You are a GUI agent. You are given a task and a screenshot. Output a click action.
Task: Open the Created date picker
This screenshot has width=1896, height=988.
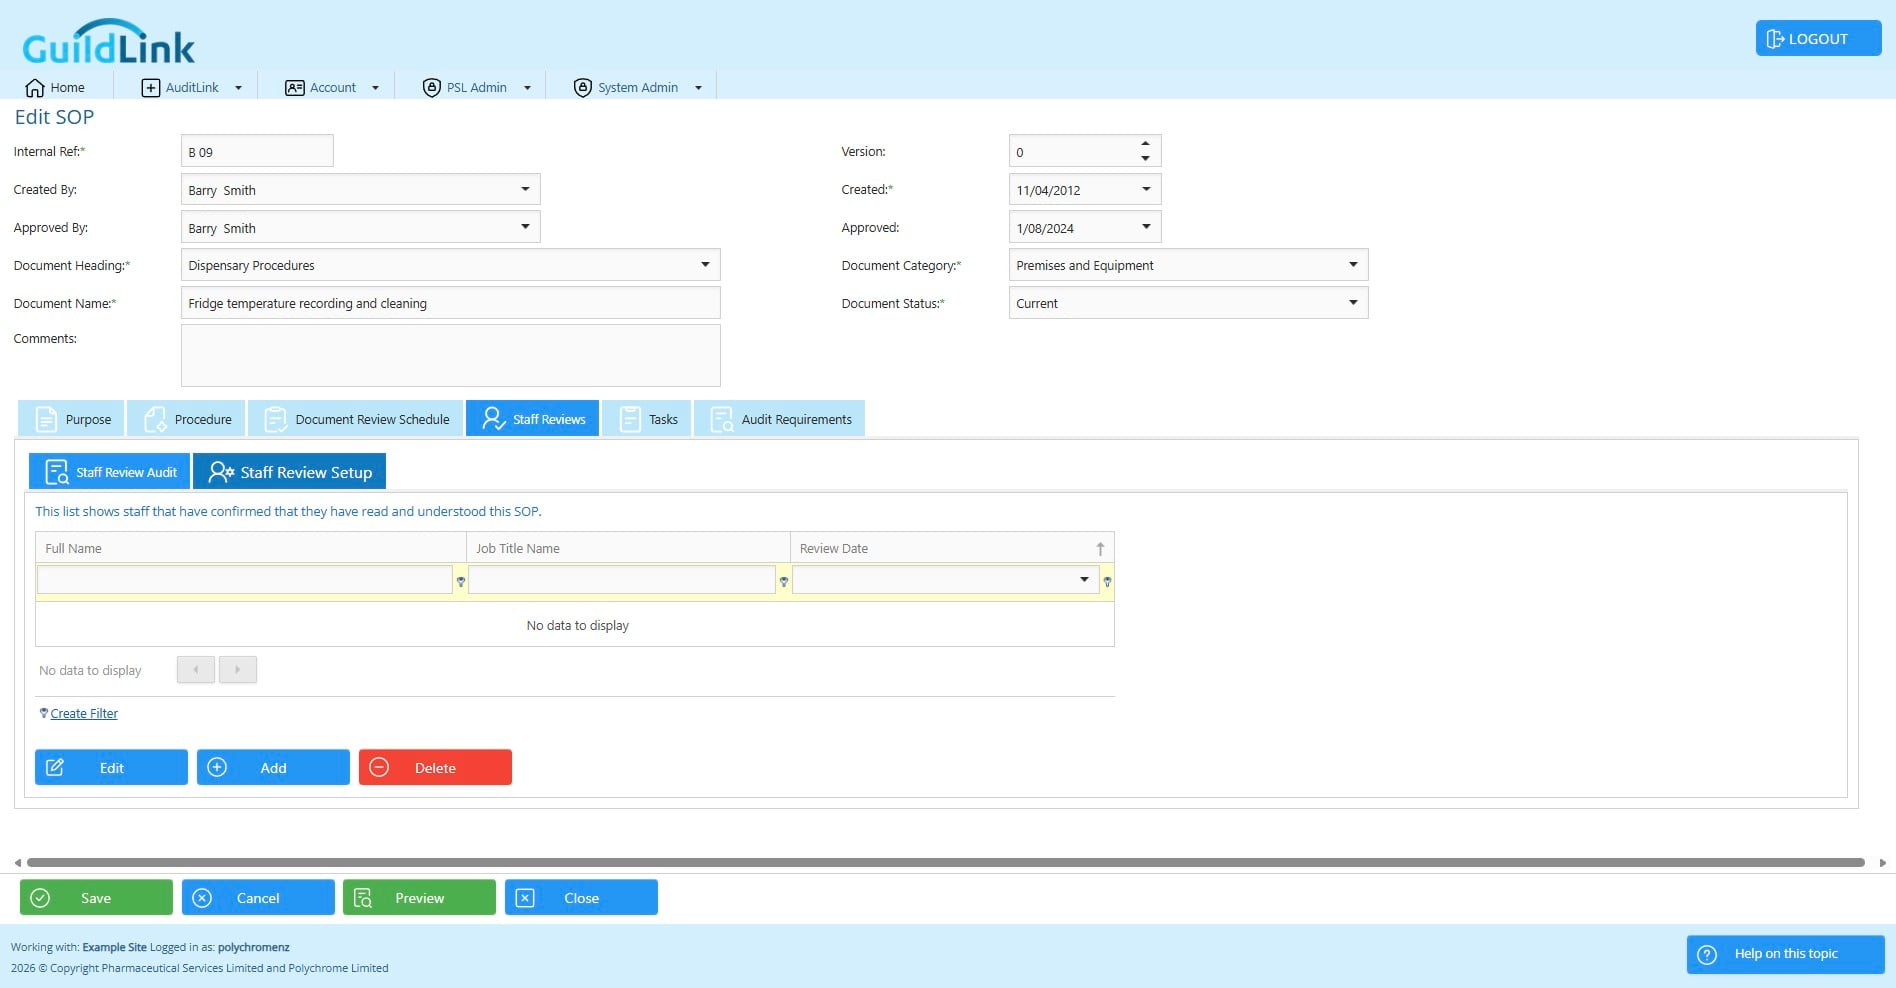point(1146,189)
